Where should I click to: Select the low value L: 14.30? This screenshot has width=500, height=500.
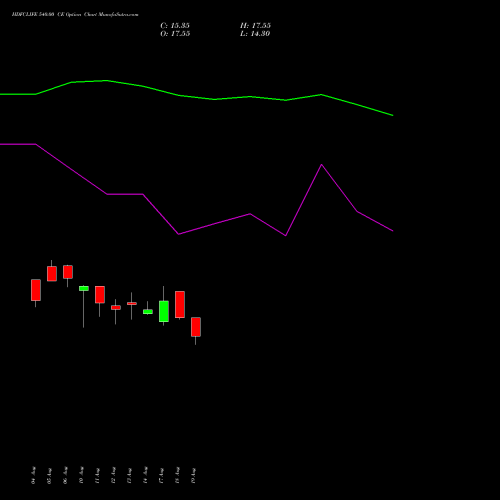pos(255,34)
